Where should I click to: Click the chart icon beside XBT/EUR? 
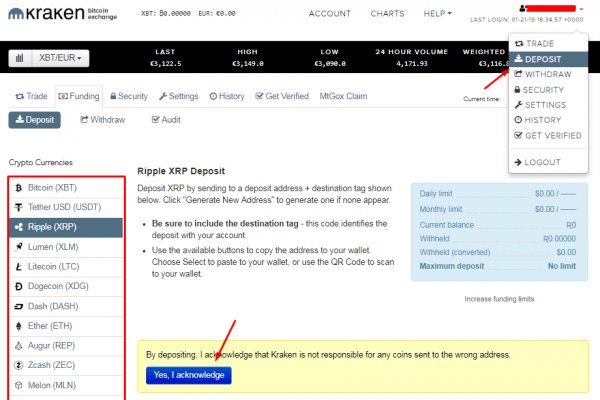pyautogui.click(x=20, y=59)
